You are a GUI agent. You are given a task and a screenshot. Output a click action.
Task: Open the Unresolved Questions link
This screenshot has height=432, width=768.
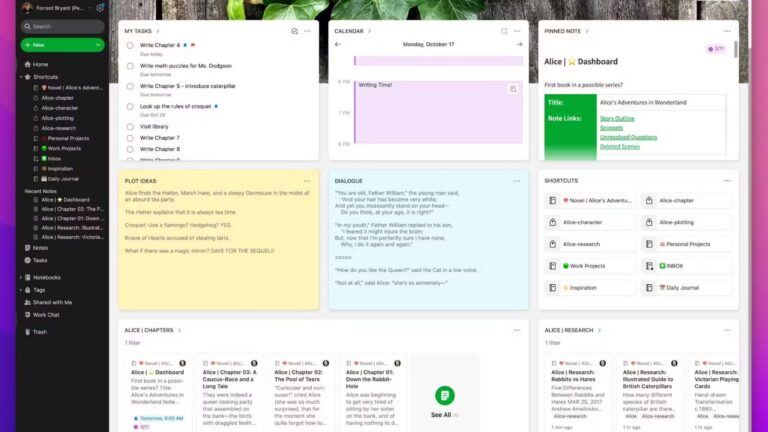(628, 137)
